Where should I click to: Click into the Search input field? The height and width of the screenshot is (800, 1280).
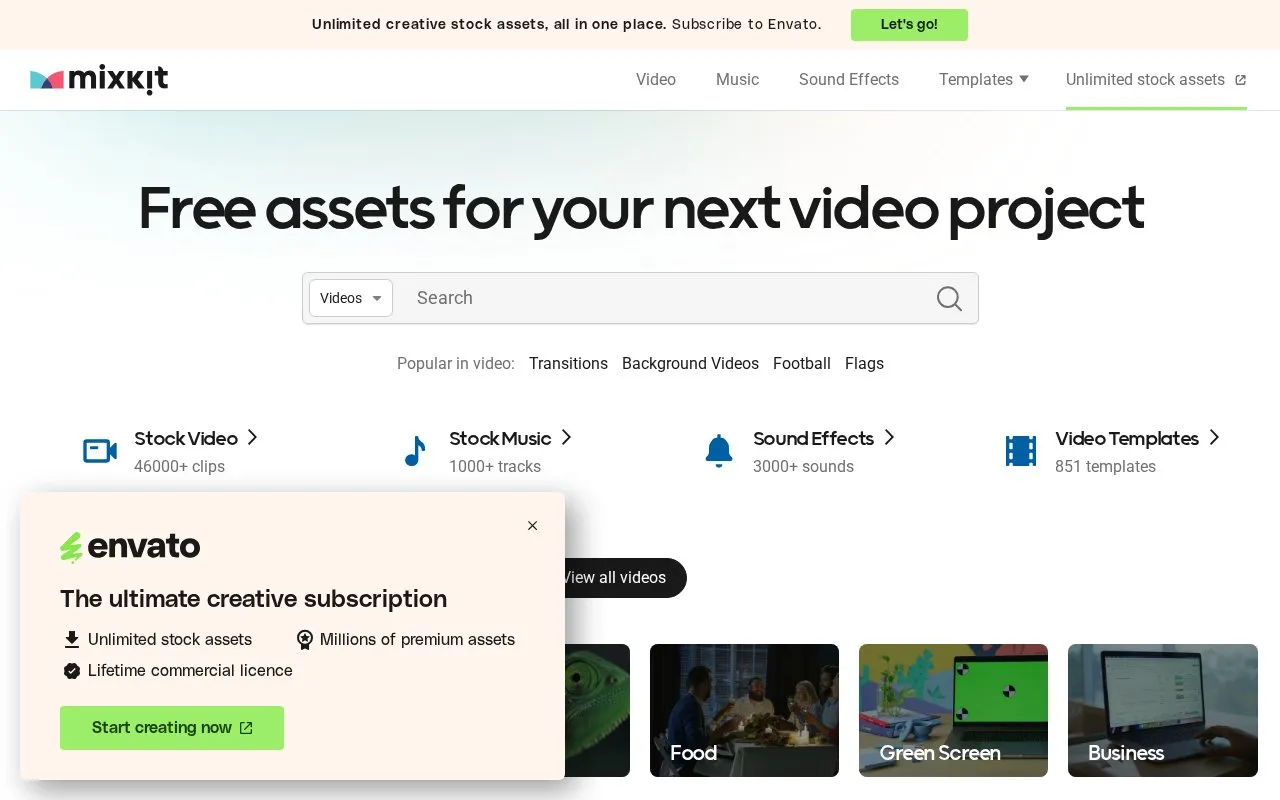(x=660, y=298)
